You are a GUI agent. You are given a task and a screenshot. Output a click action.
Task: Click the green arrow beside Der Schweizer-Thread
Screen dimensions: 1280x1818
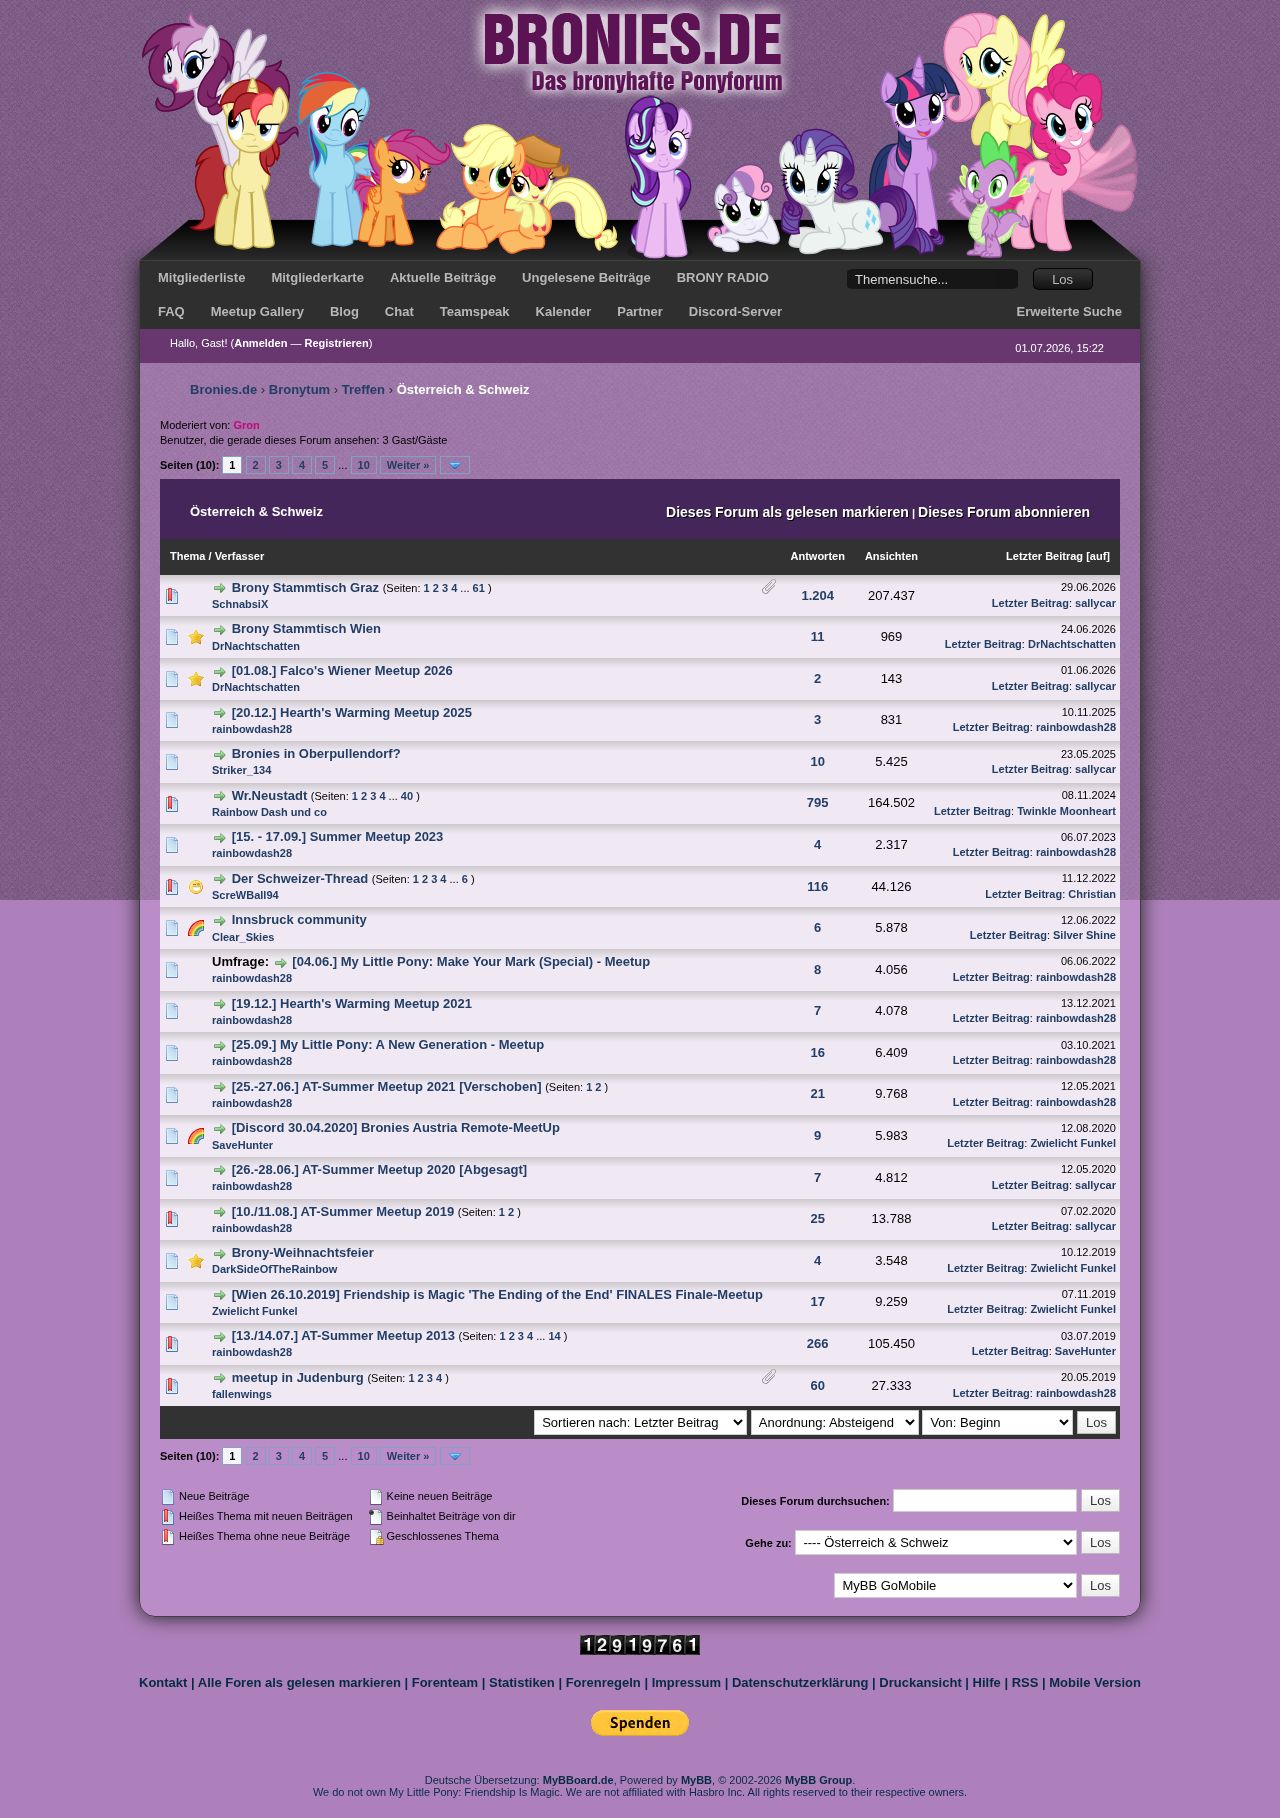pyautogui.click(x=219, y=879)
